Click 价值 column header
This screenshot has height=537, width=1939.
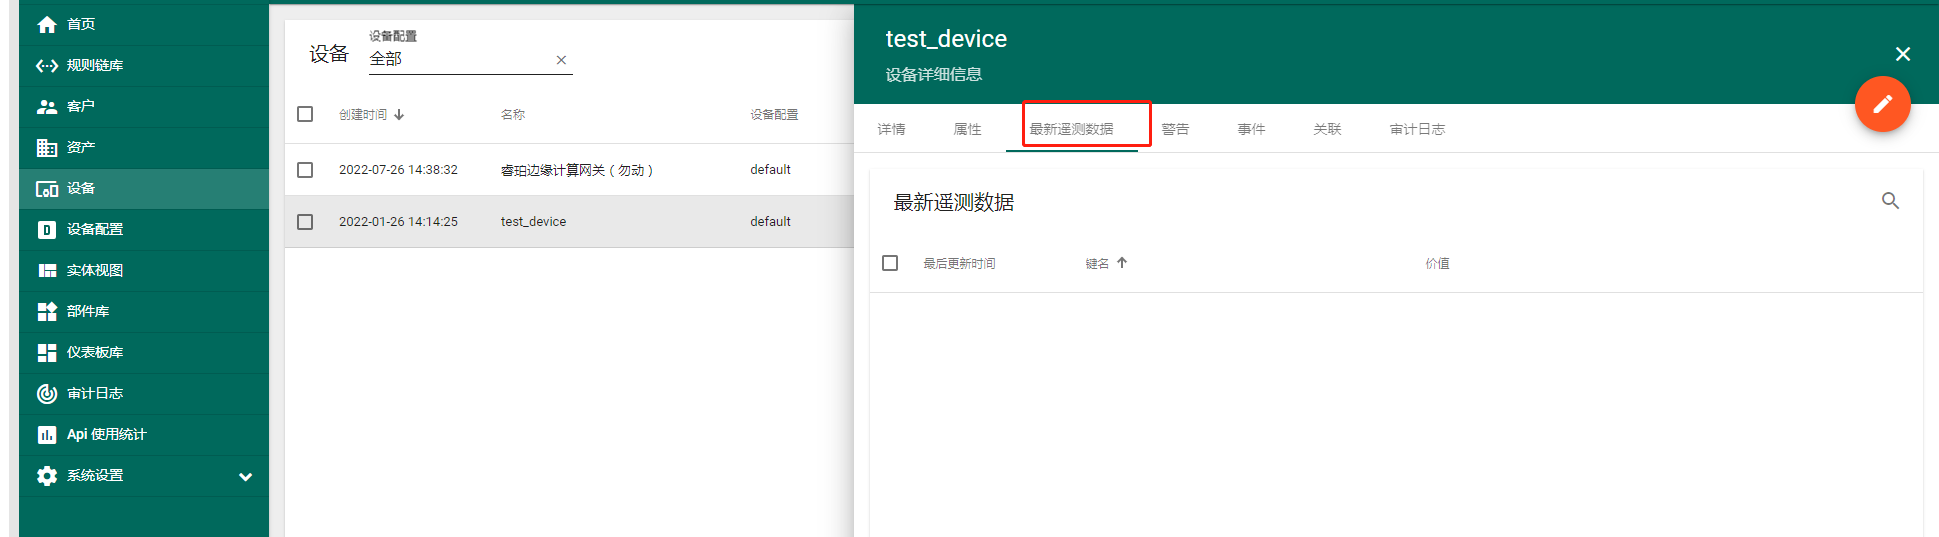(1437, 264)
